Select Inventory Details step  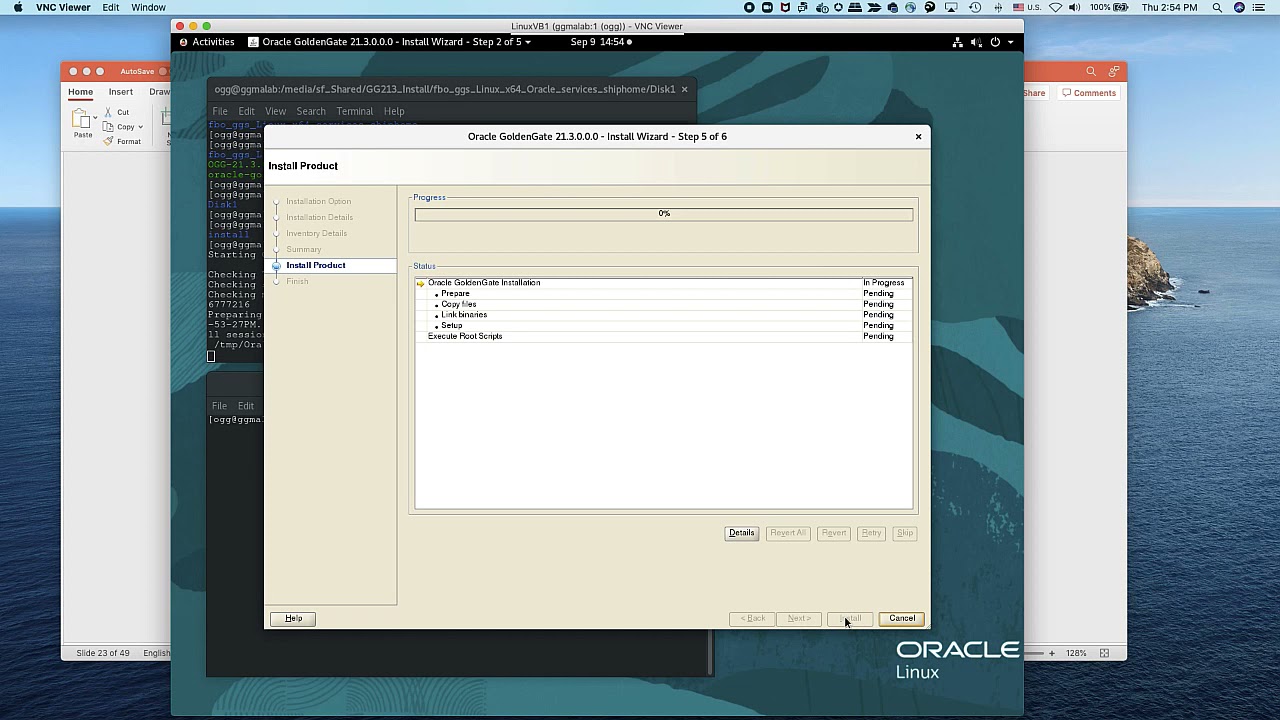tap(316, 233)
